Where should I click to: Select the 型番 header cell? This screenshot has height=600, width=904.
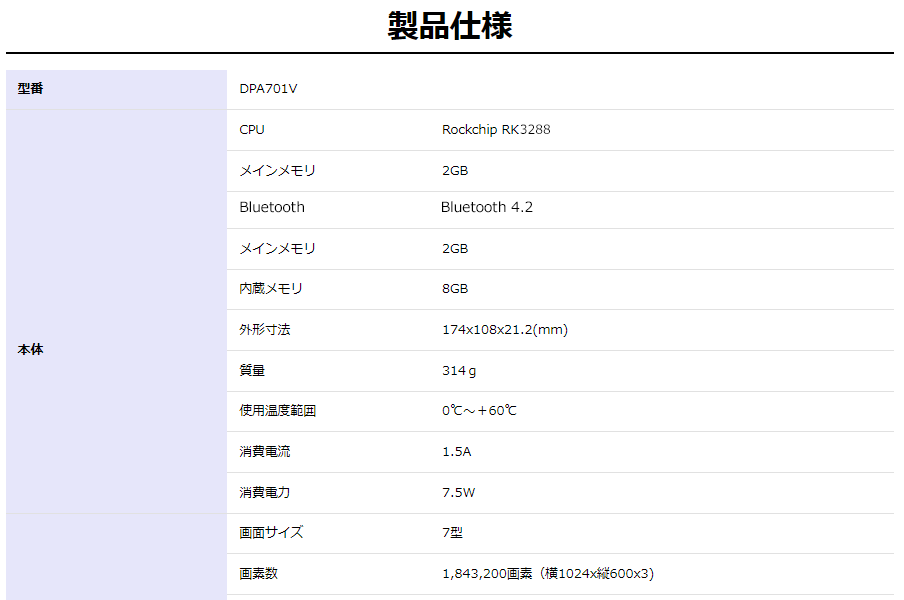116,89
